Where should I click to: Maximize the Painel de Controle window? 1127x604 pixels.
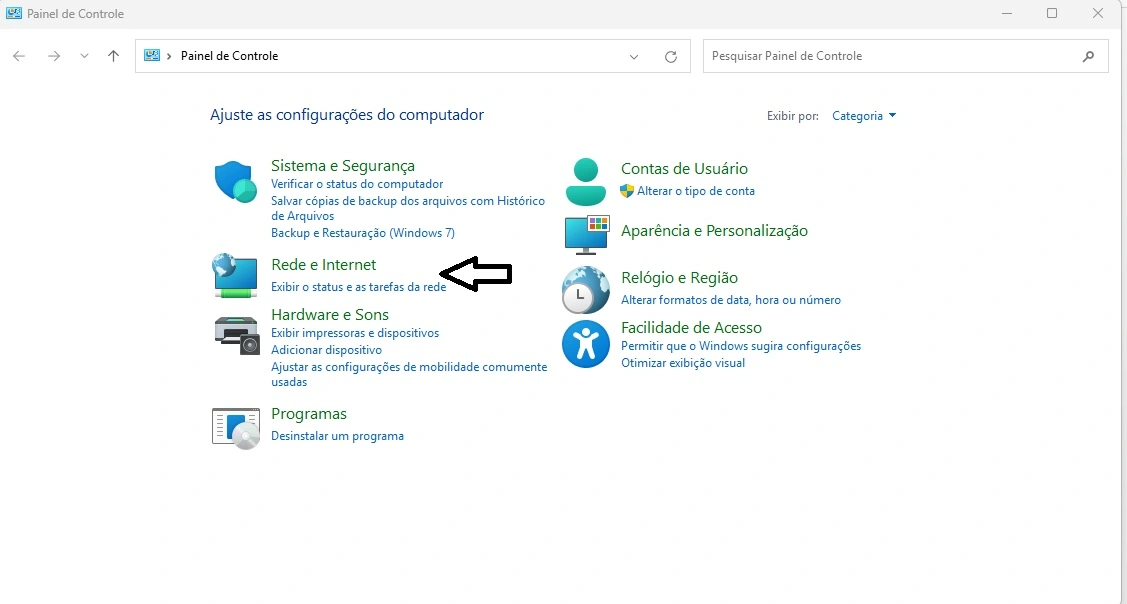1052,13
